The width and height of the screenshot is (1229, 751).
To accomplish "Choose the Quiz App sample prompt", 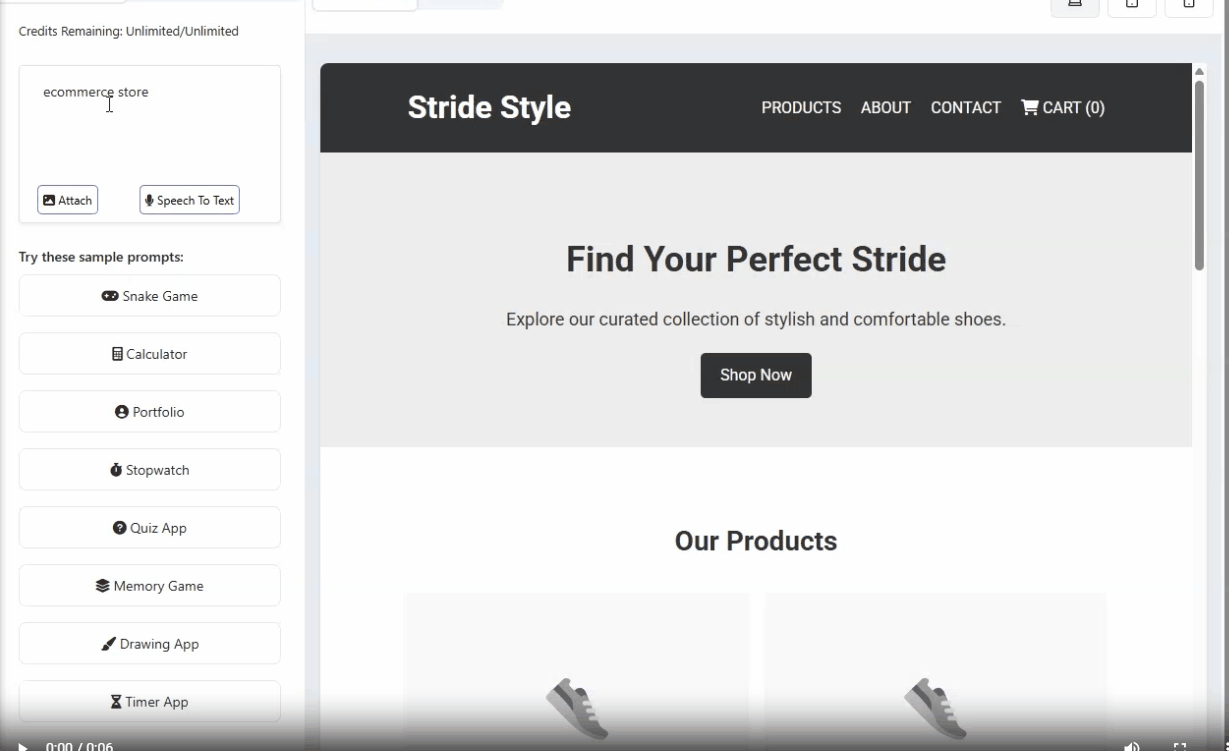I will 150,528.
